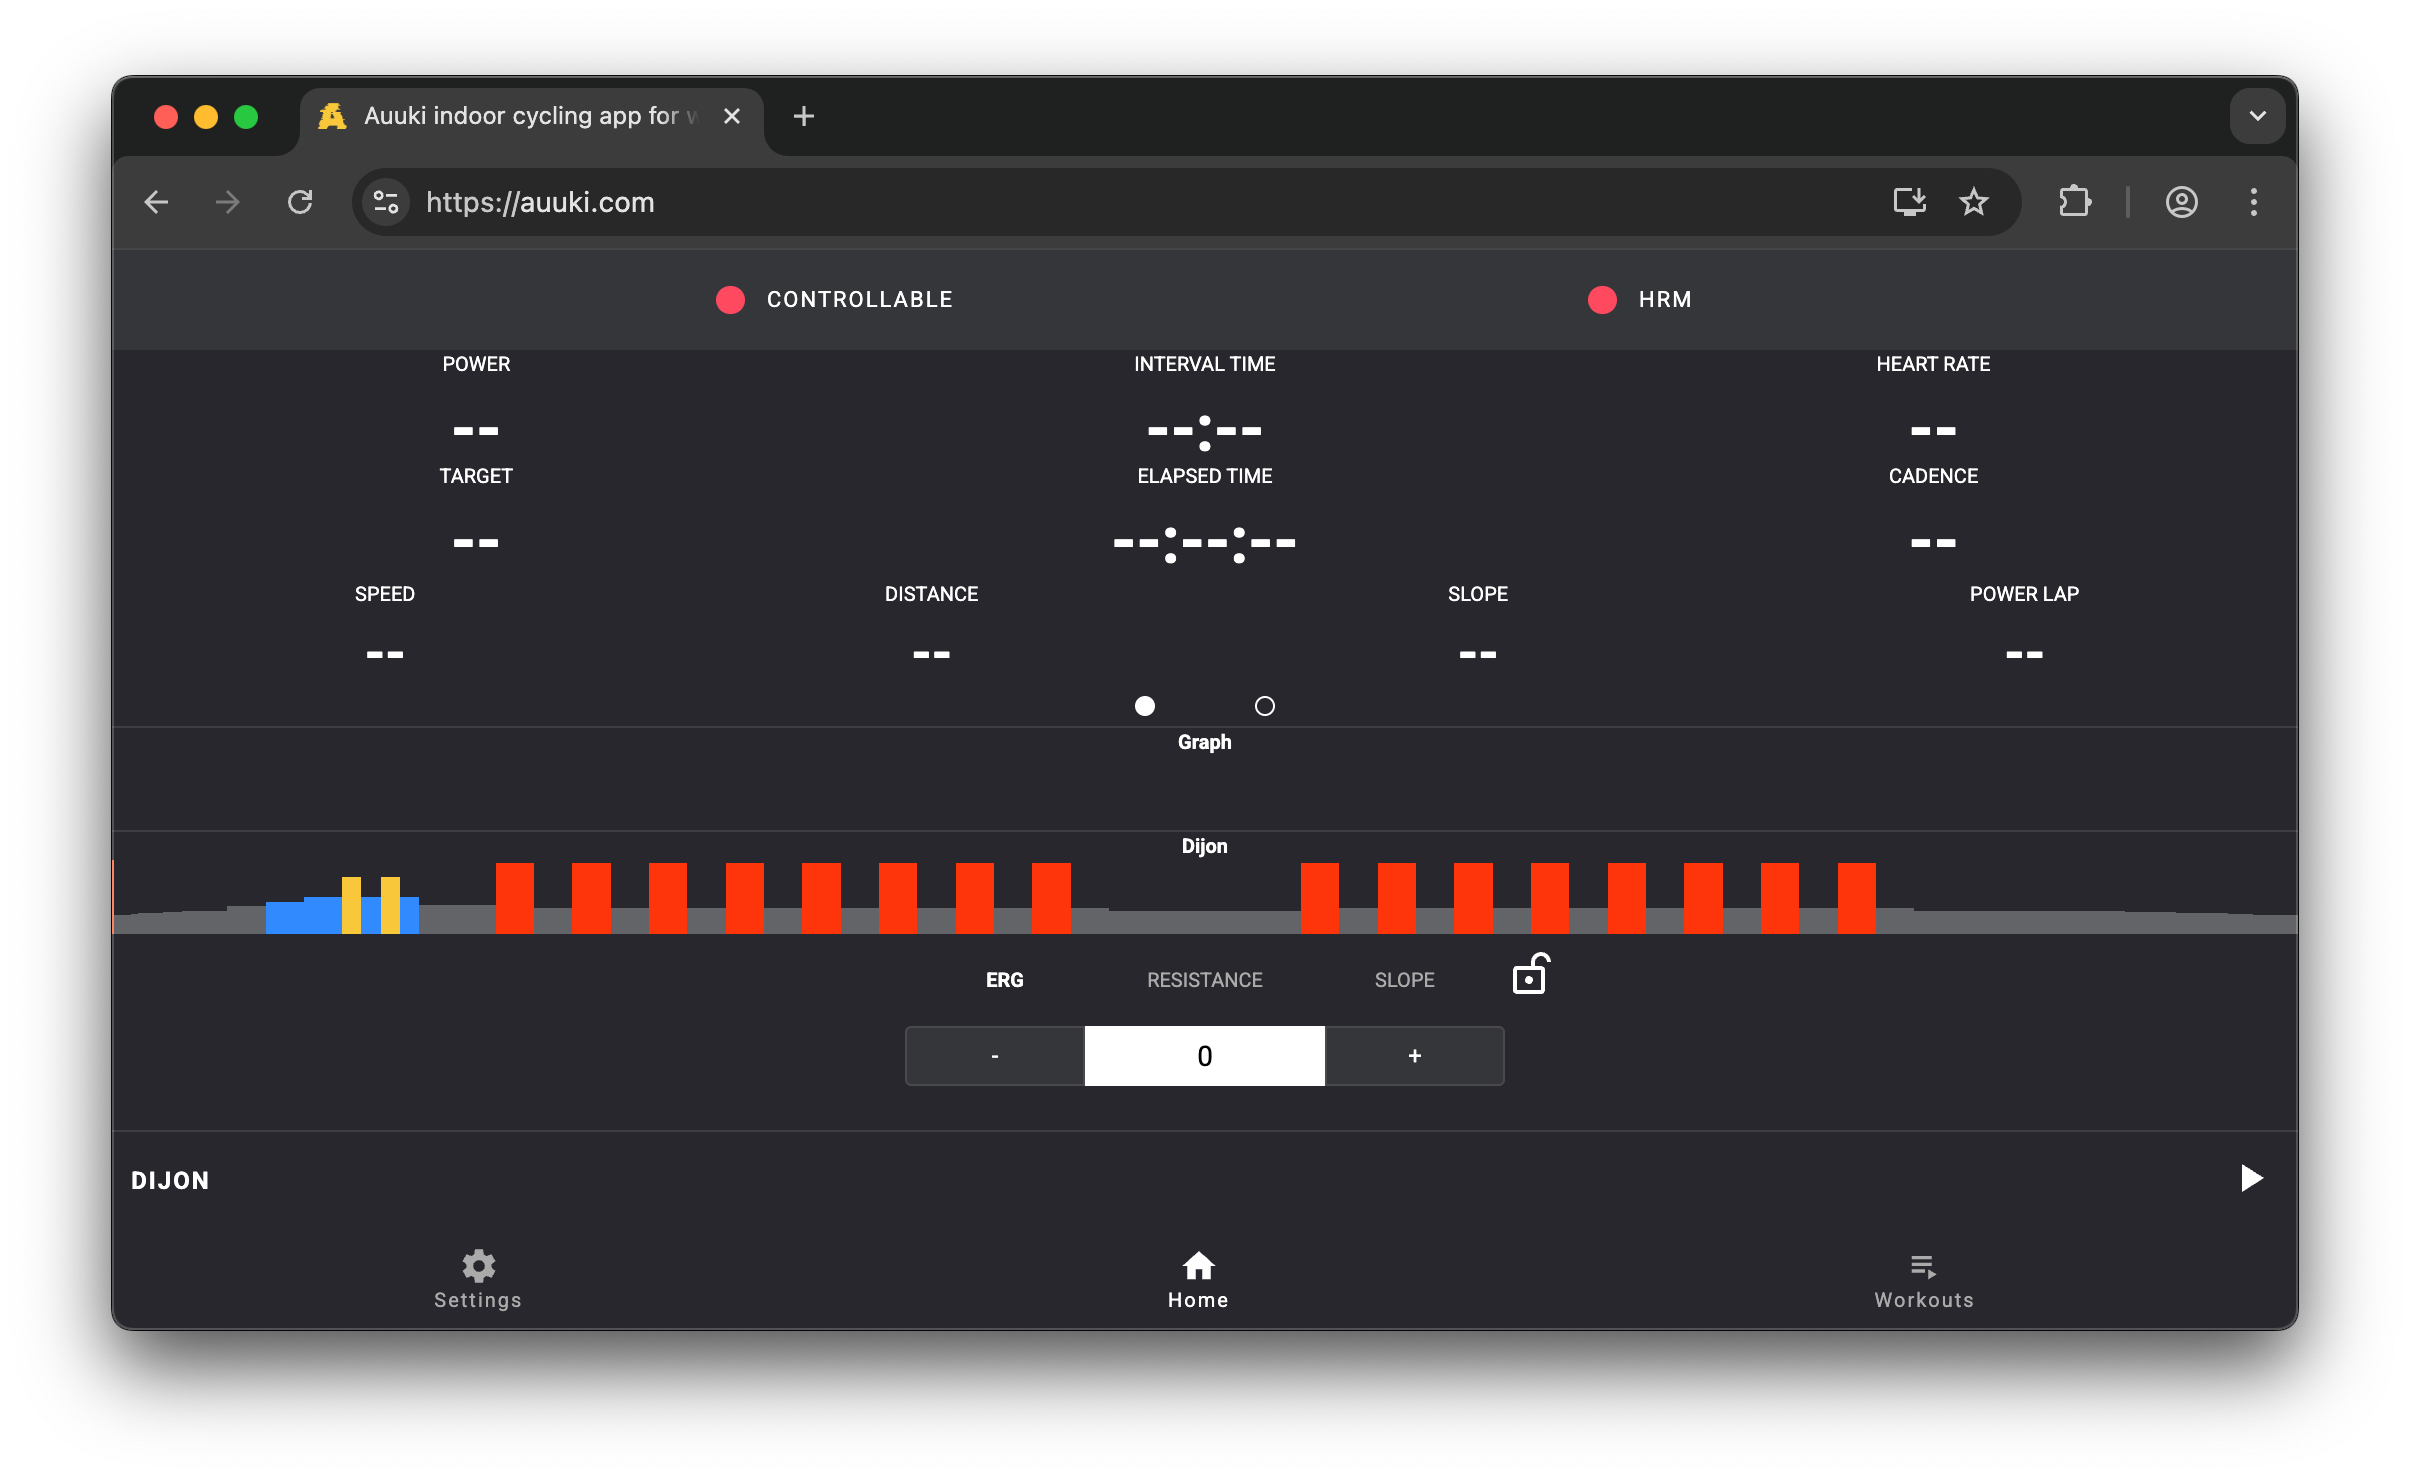Click the play workout triangle icon

pos(2251,1178)
